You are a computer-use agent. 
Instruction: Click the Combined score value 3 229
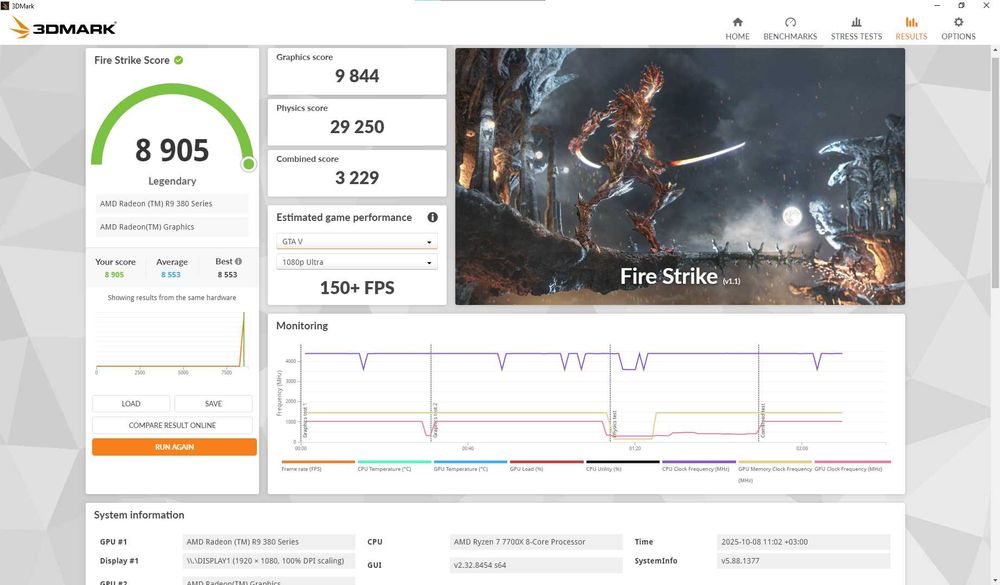click(357, 178)
